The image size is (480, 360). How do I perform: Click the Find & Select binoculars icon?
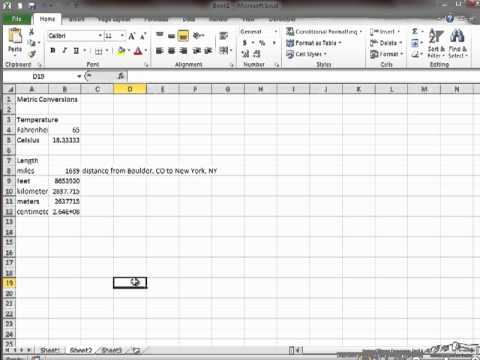(x=458, y=43)
